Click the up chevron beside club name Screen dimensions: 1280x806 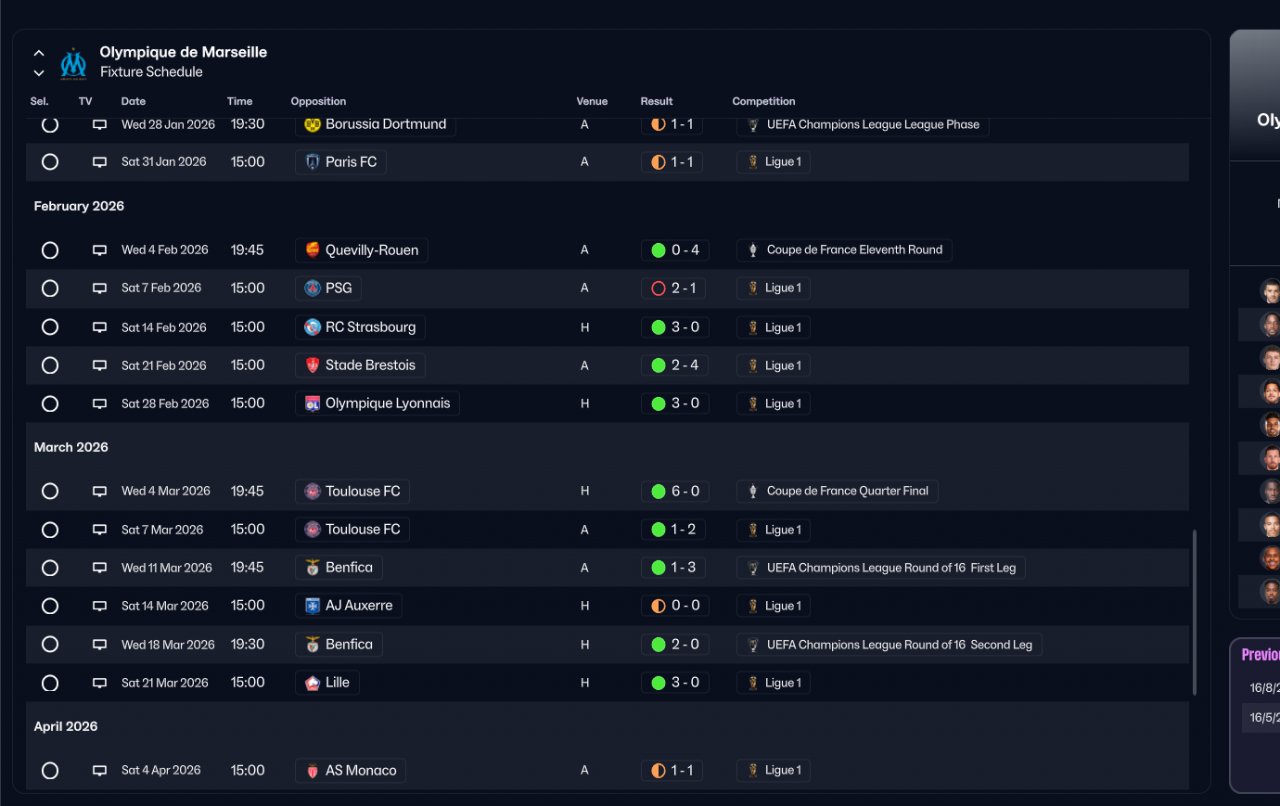(39, 53)
